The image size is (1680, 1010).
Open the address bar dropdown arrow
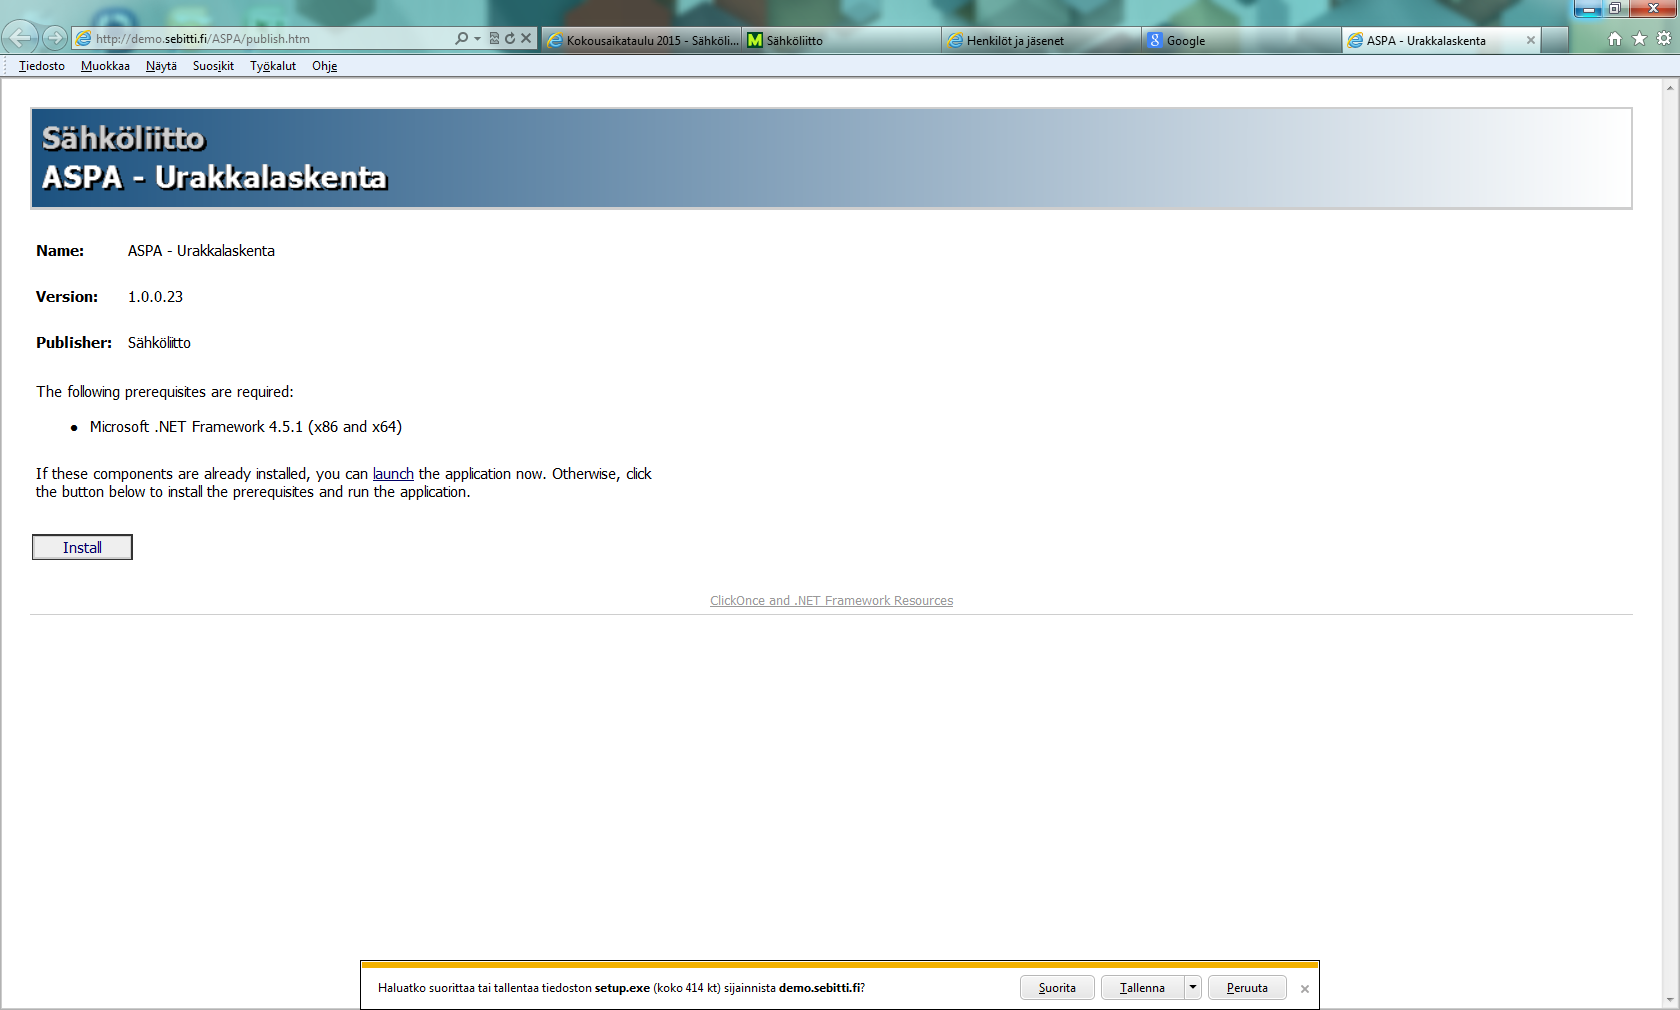coord(477,38)
